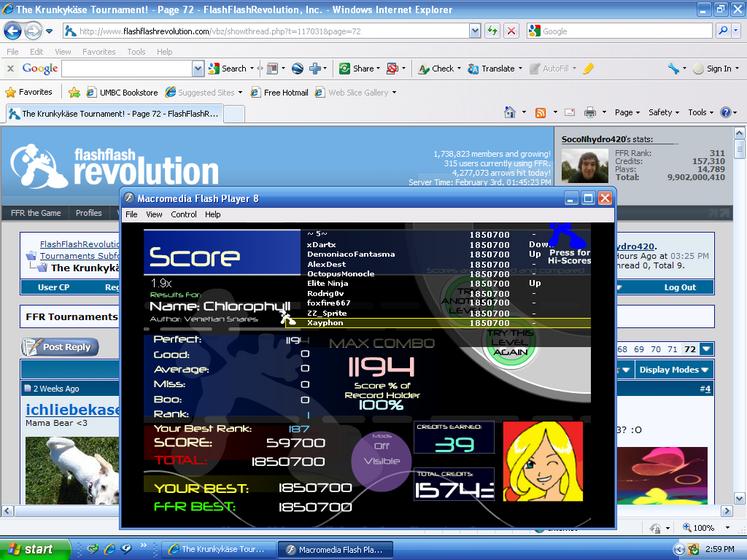
Task: Open the Web Slice Gallery dropdown
Action: (x=394, y=92)
